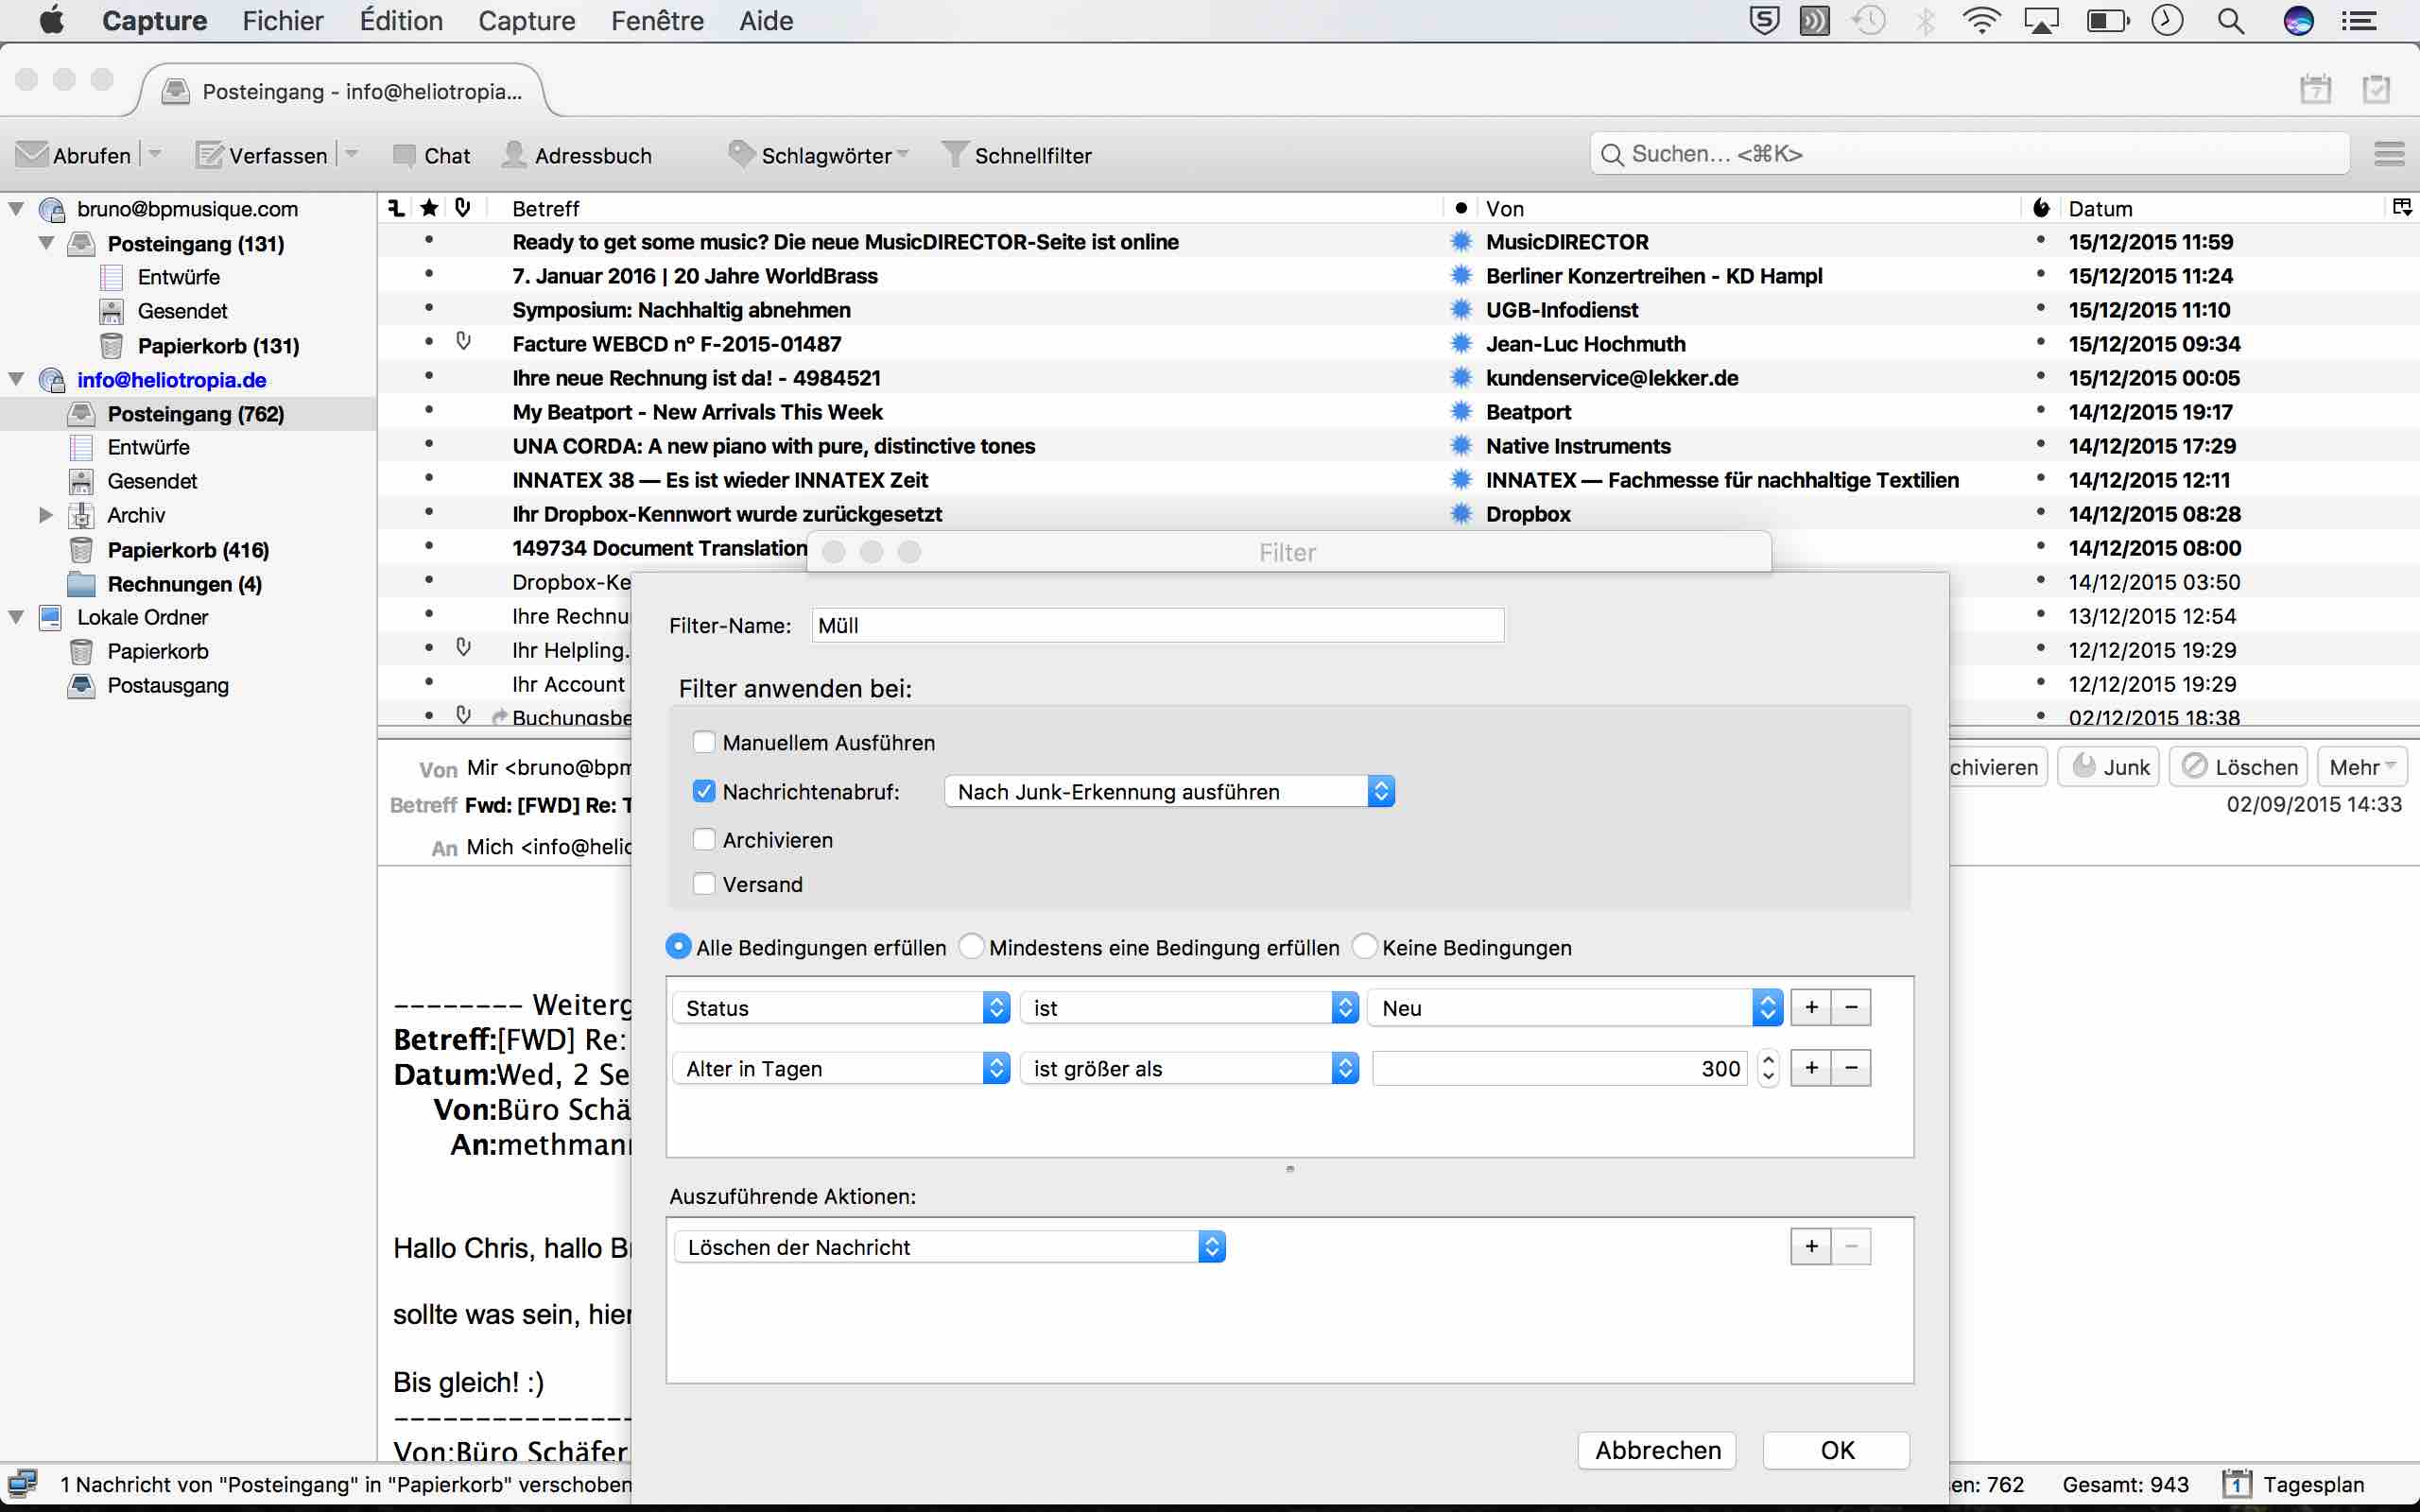Viewport: 2420px width, 1512px height.
Task: Click Abbrechen in filter dialog
Action: click(1656, 1449)
